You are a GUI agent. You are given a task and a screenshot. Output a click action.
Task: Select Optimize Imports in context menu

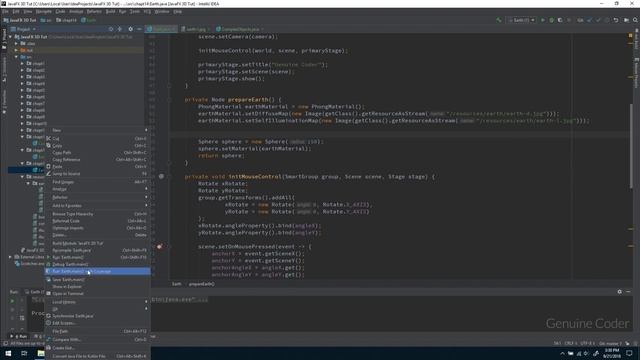coord(98,228)
